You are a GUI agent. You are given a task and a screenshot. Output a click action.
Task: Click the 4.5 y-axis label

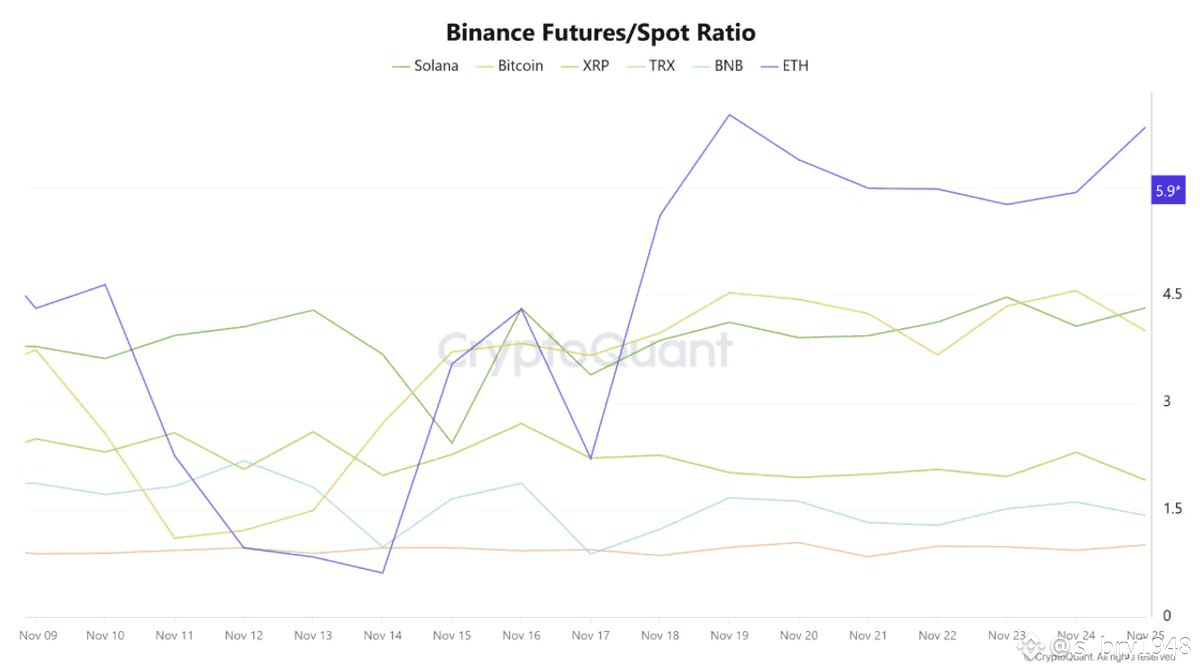tap(1167, 294)
